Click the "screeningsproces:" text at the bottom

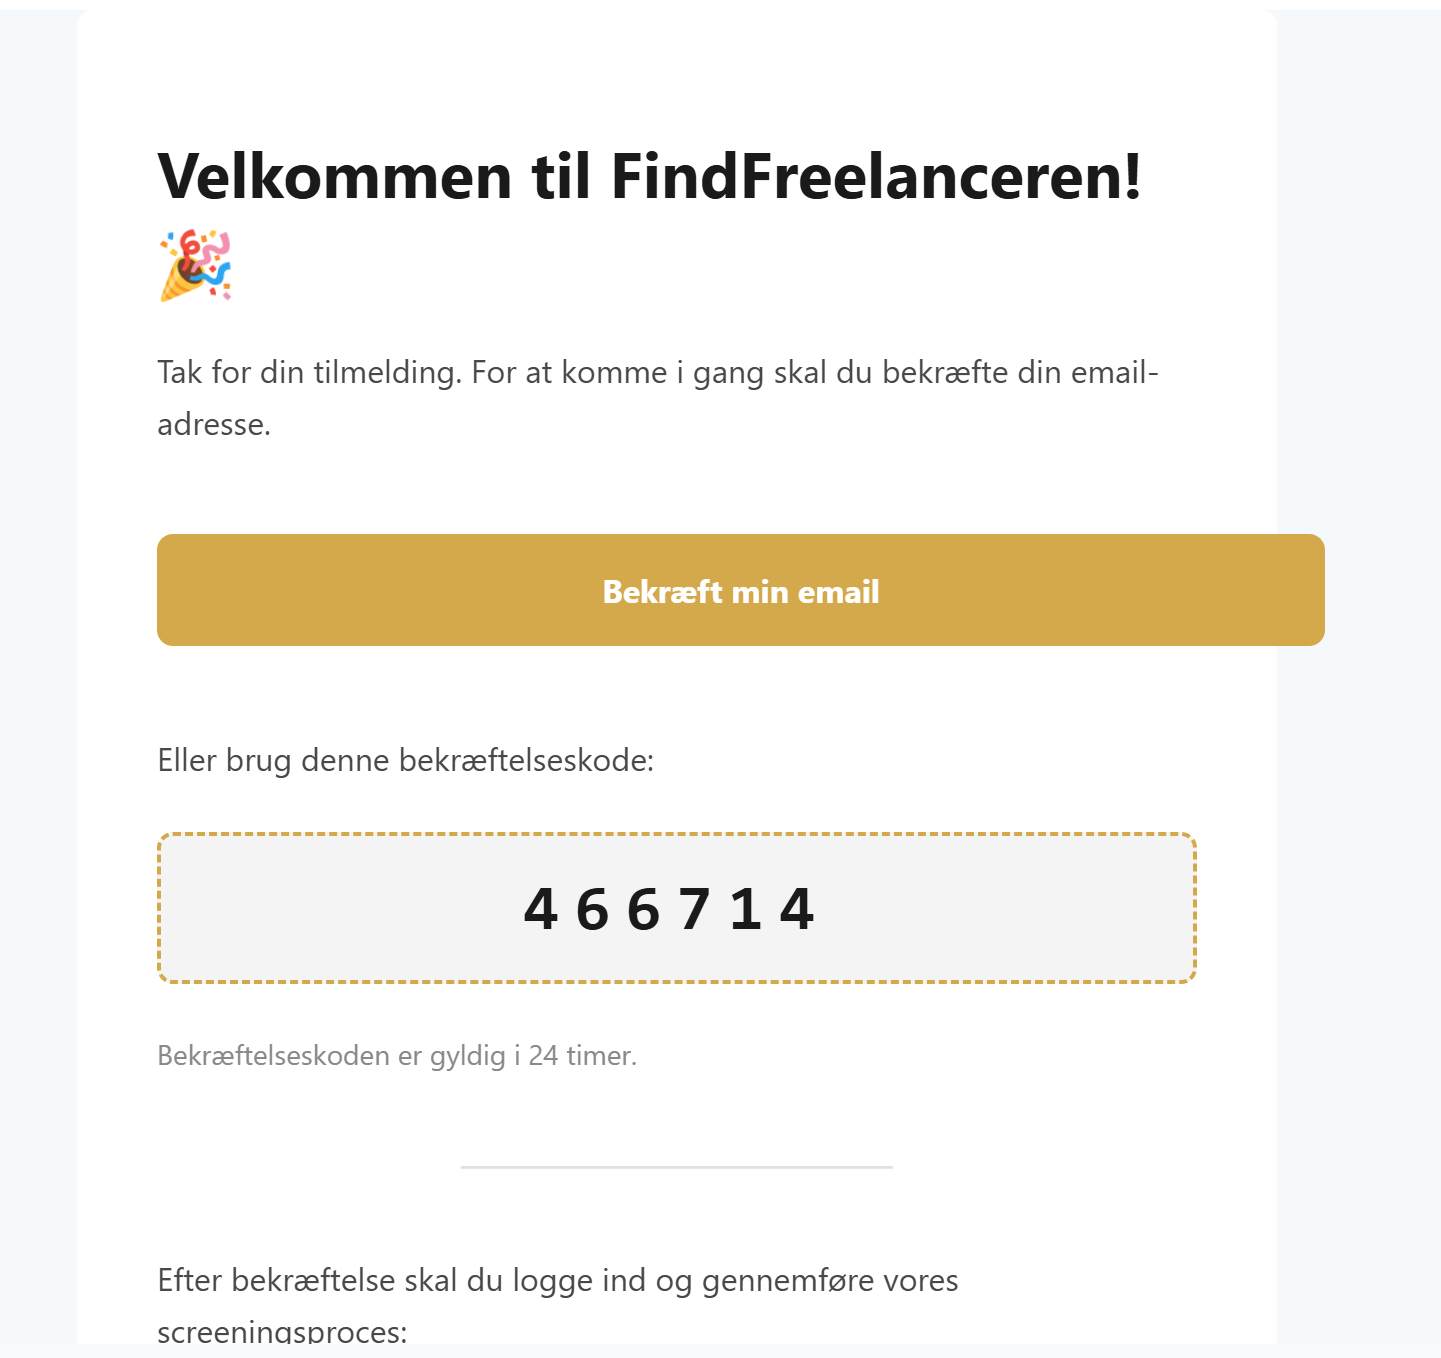pos(282,1333)
